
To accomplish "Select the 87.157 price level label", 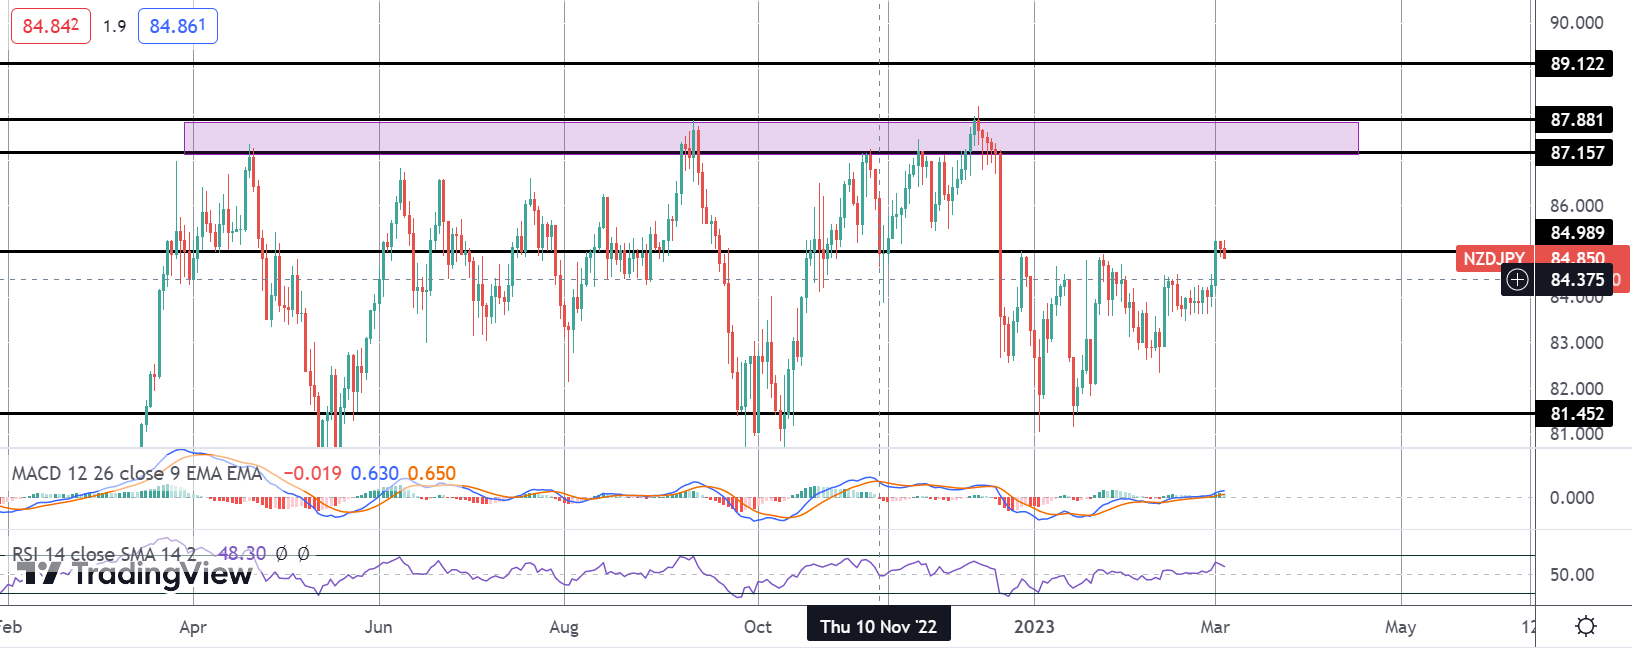I will coord(1576,153).
